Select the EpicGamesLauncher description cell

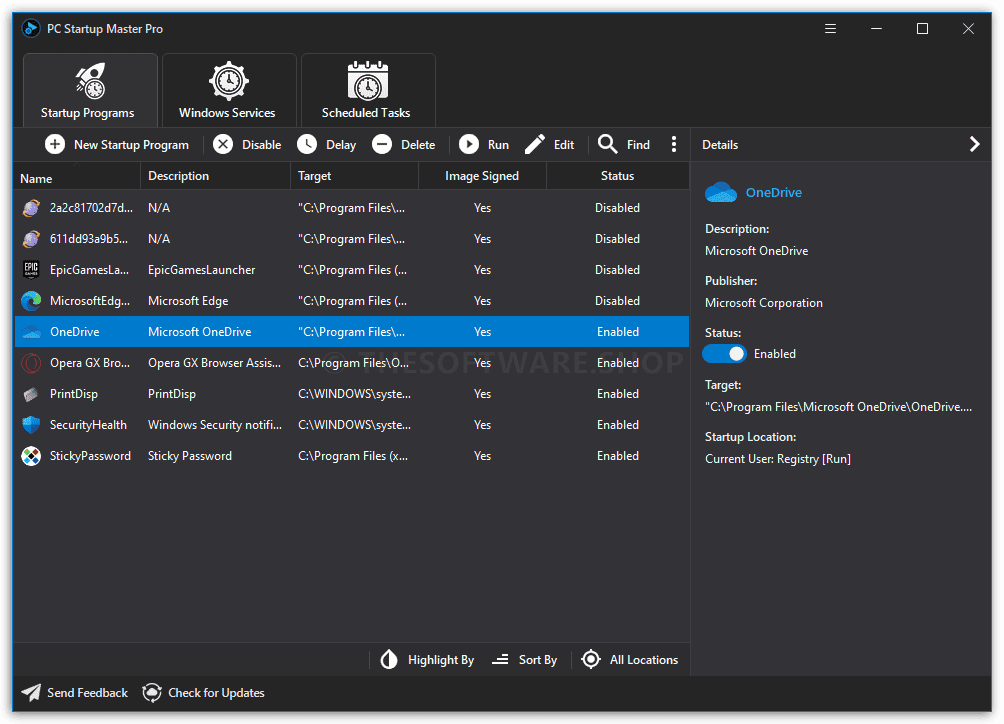202,270
